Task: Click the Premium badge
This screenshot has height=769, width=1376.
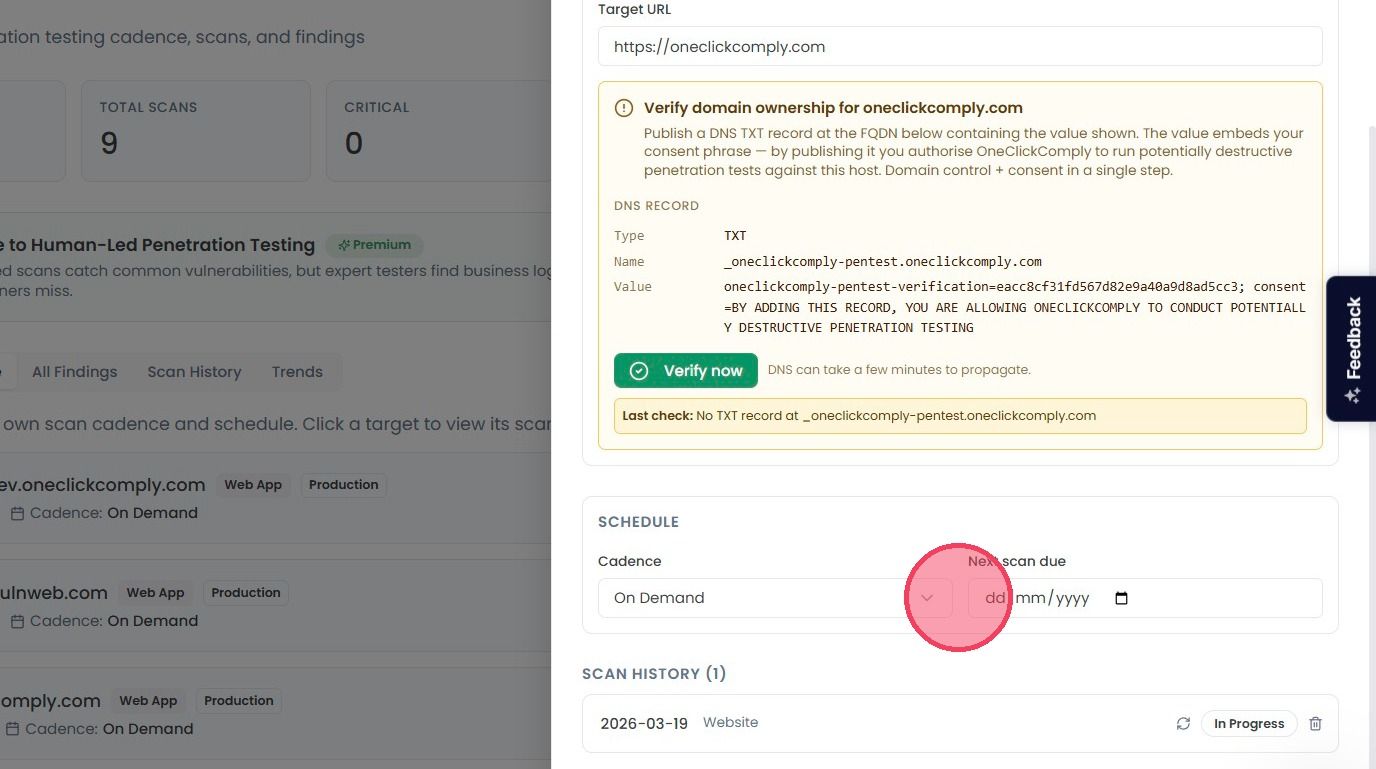Action: [374, 245]
